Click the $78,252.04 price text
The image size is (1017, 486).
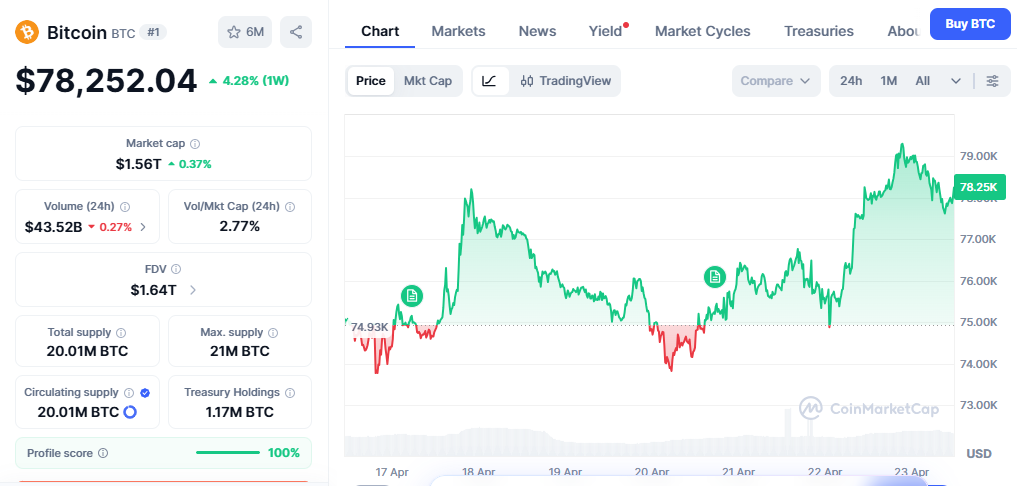[106, 81]
